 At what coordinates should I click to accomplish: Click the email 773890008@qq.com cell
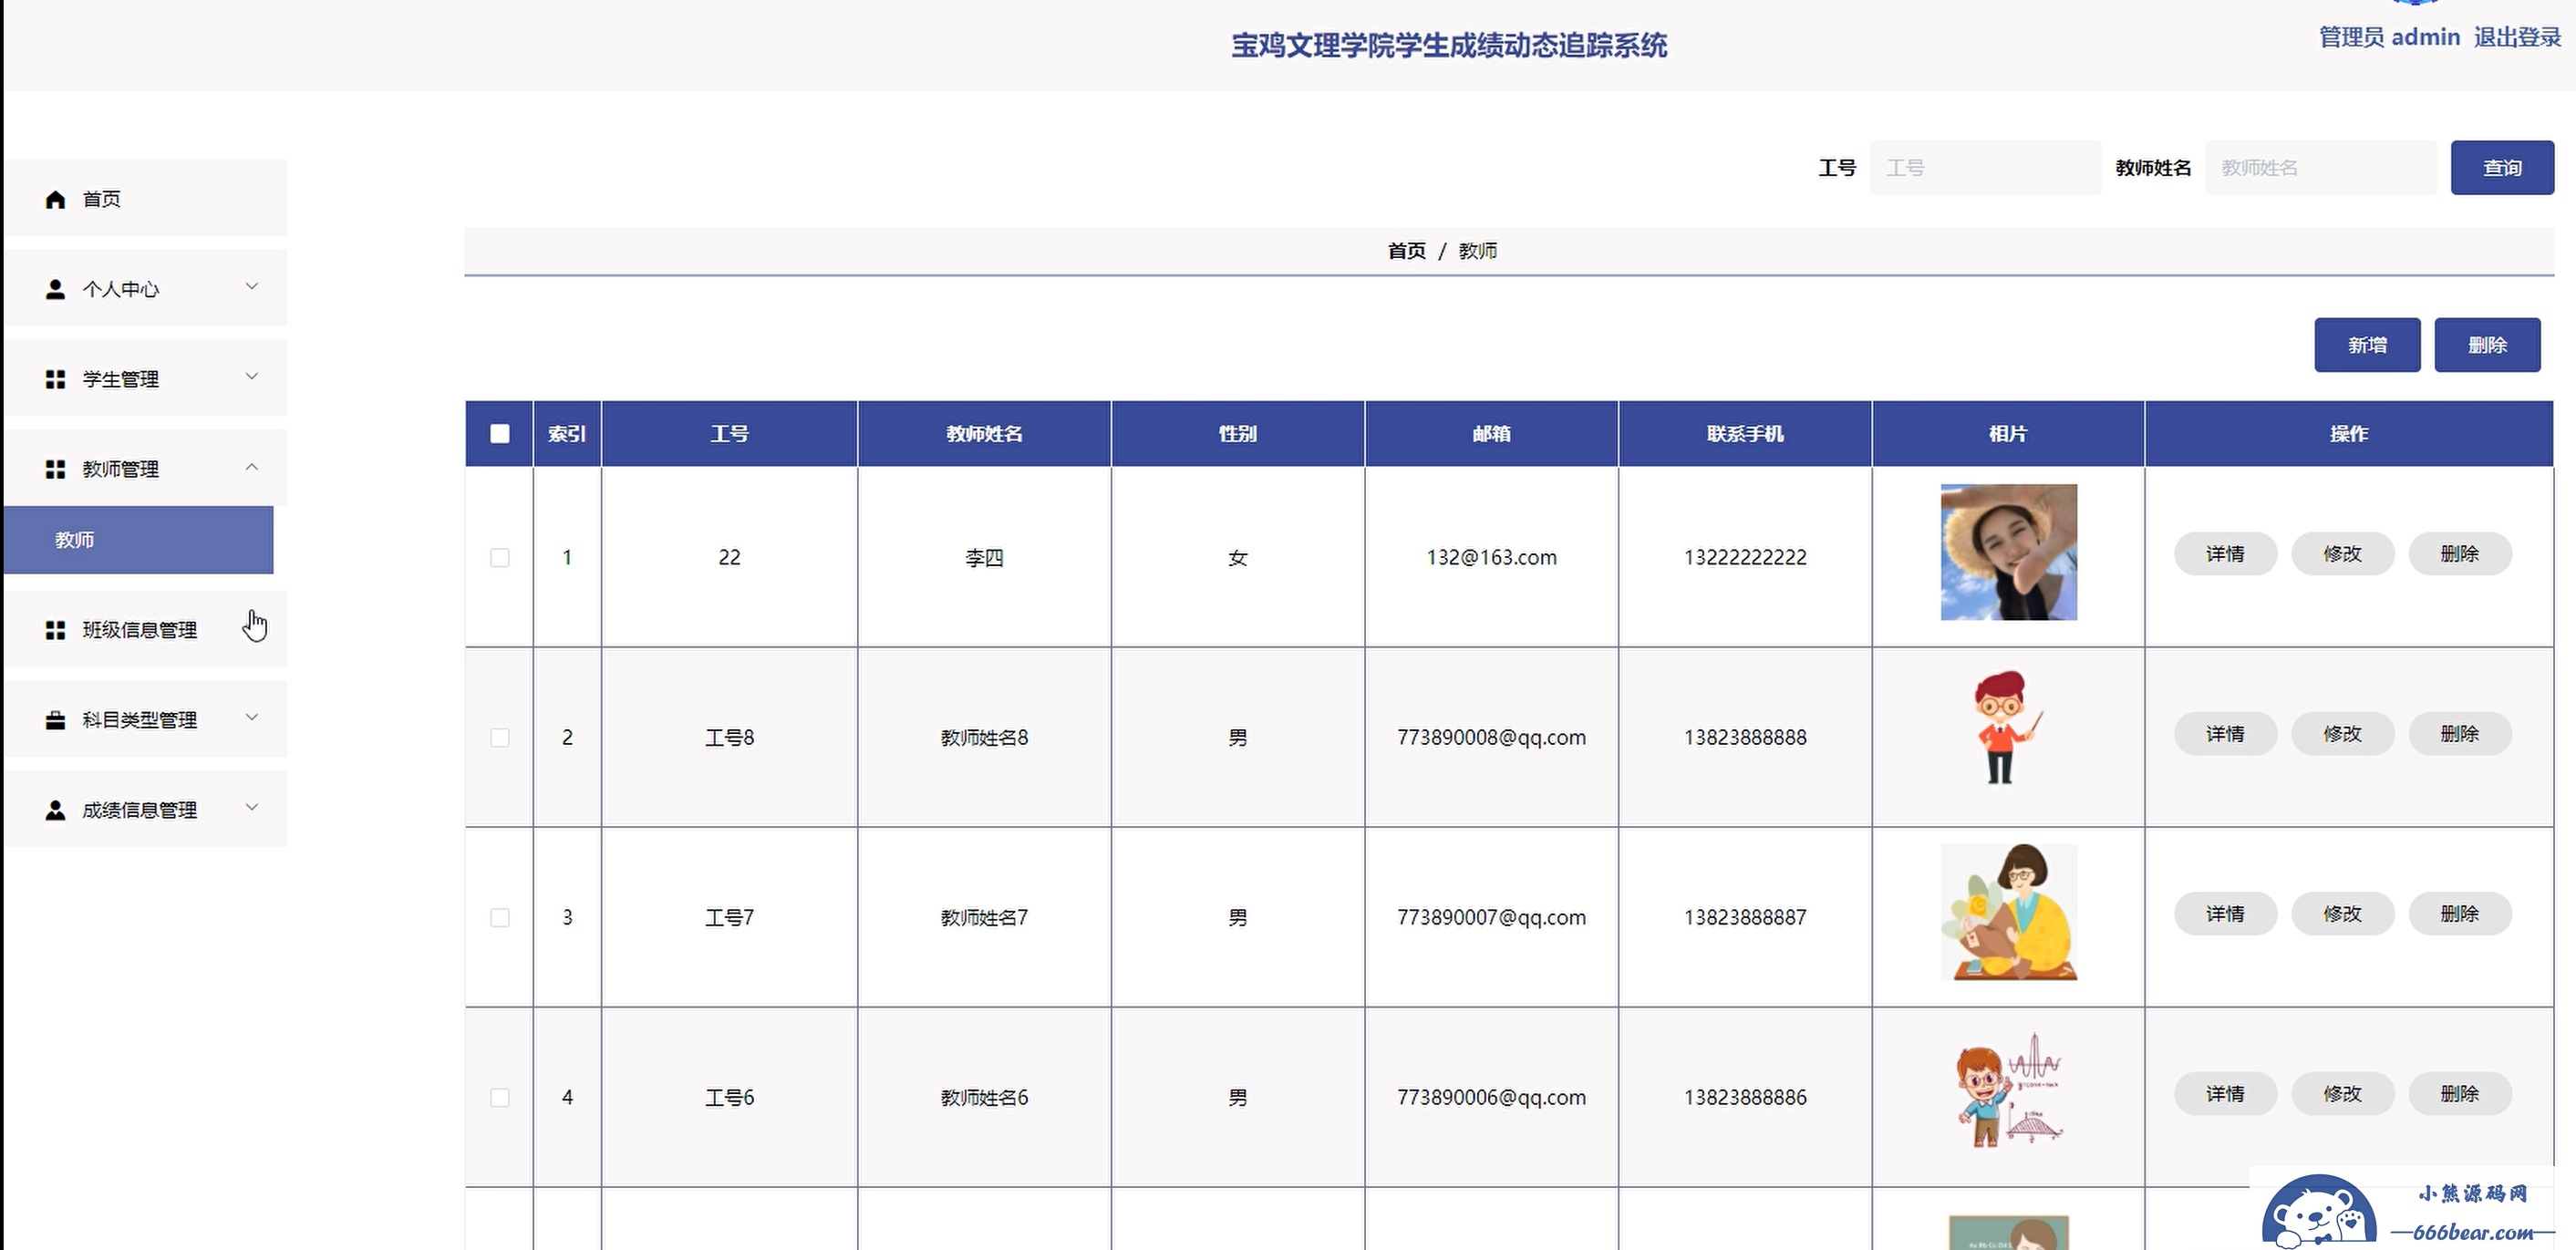tap(1491, 737)
